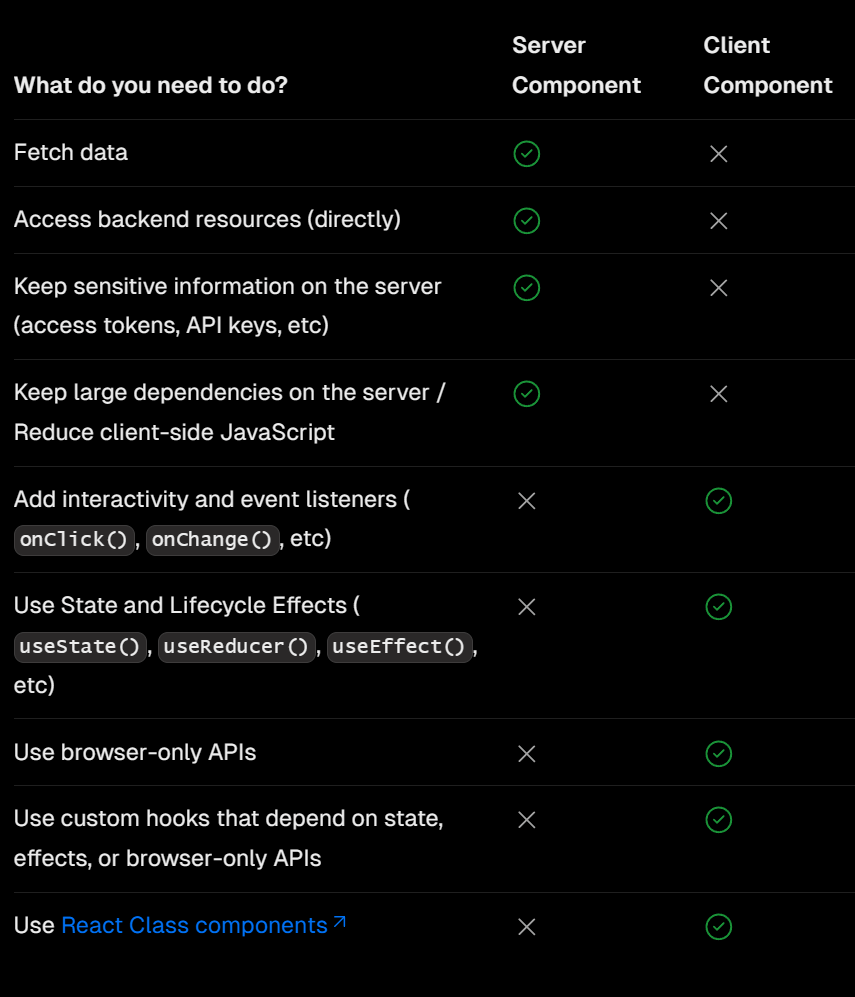Click the useEffect() code tag
Viewport: 855px width, 997px height.
tap(399, 647)
